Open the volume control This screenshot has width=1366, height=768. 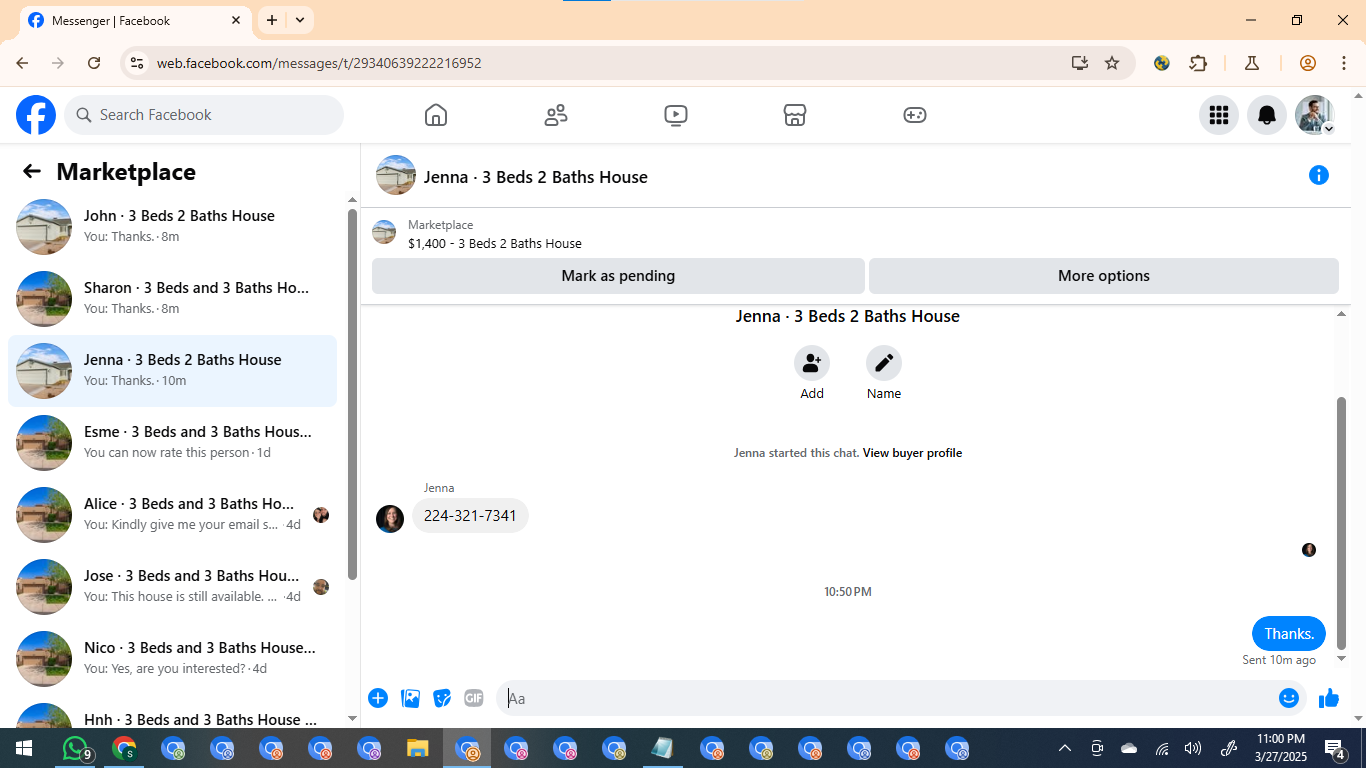point(1193,748)
